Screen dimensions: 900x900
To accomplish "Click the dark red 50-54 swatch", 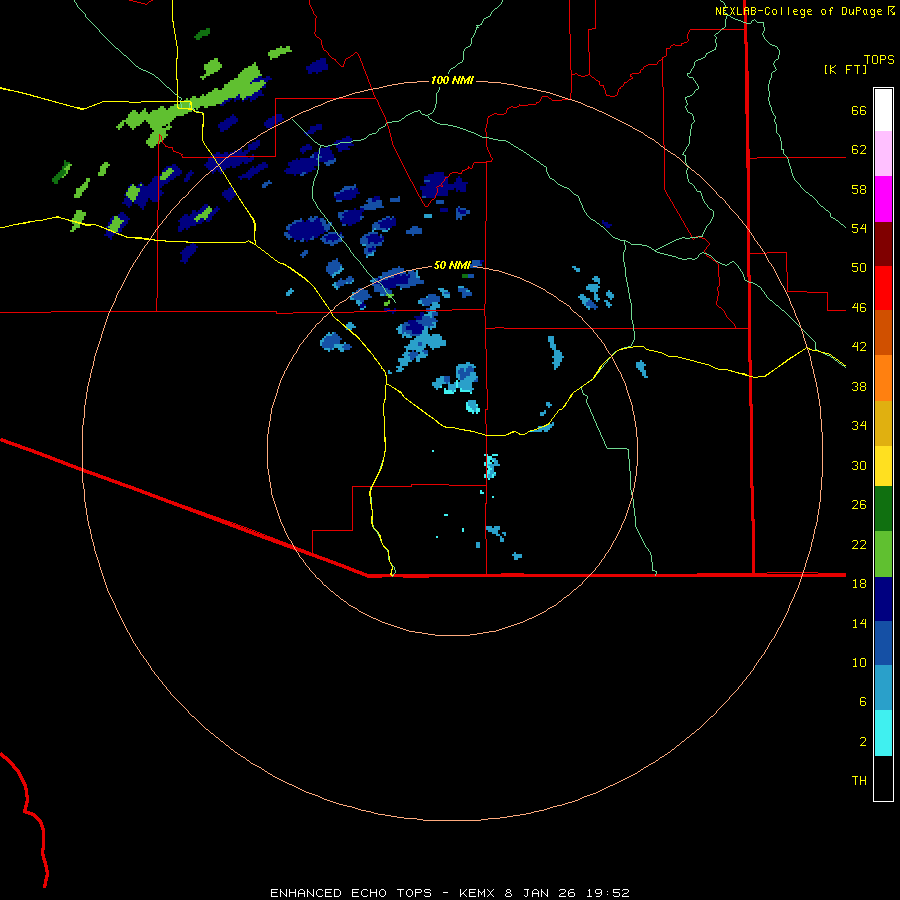I will click(x=883, y=244).
